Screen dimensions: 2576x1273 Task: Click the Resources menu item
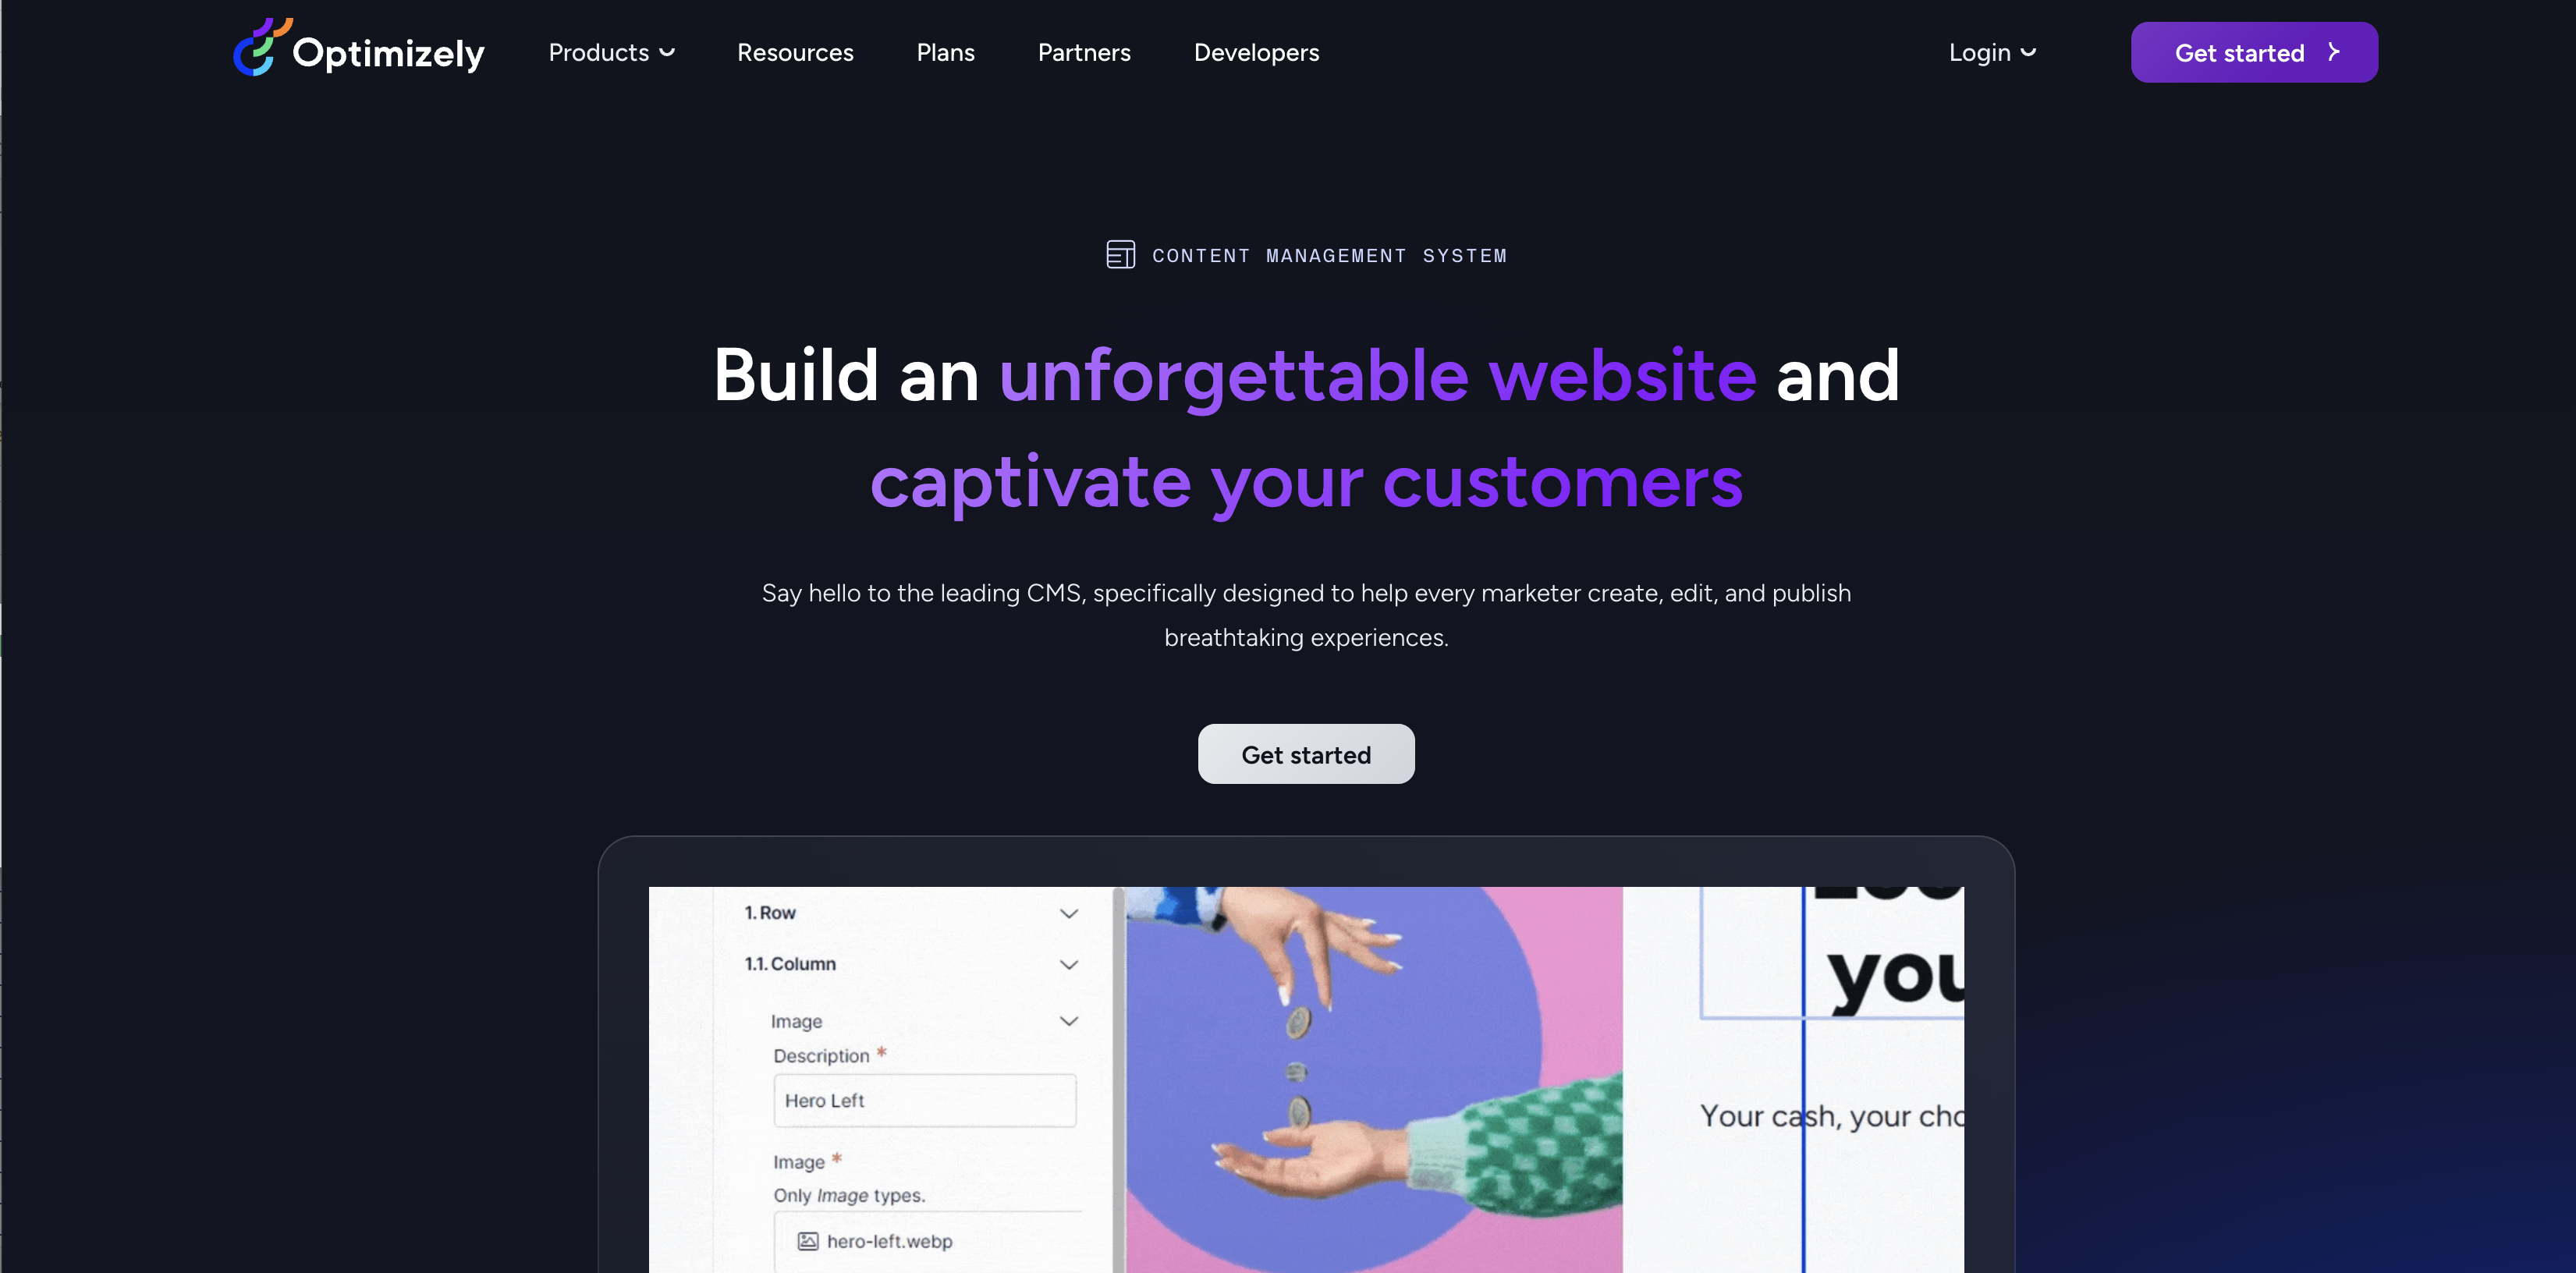click(x=795, y=51)
